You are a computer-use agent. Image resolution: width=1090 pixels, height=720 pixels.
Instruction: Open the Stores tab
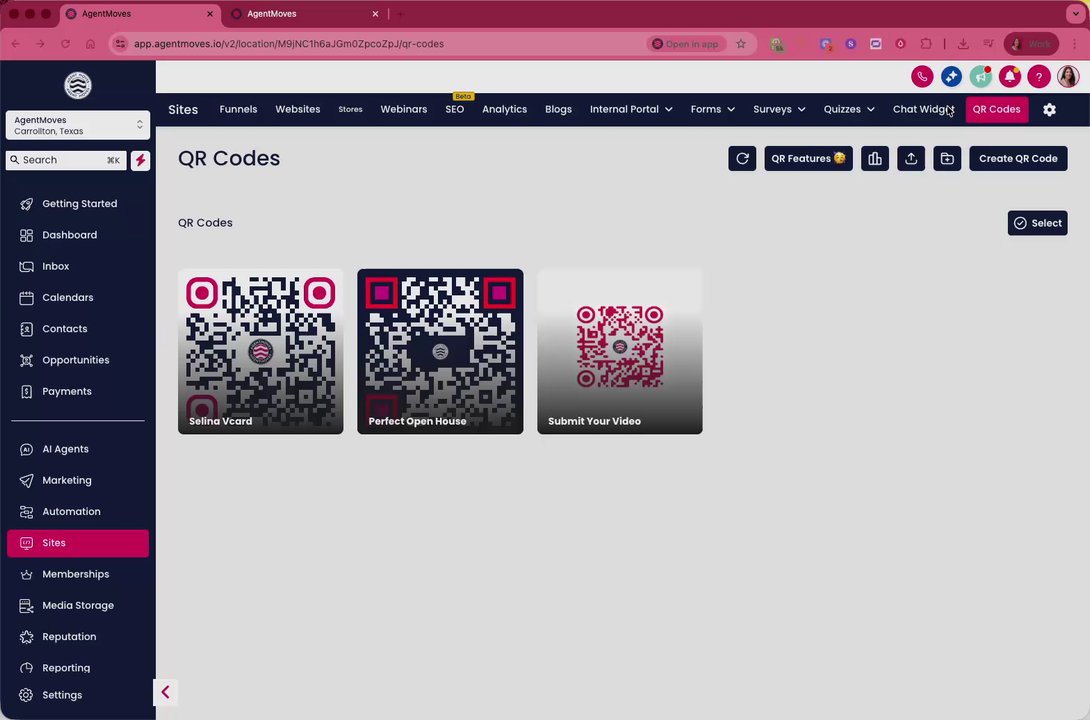point(350,109)
